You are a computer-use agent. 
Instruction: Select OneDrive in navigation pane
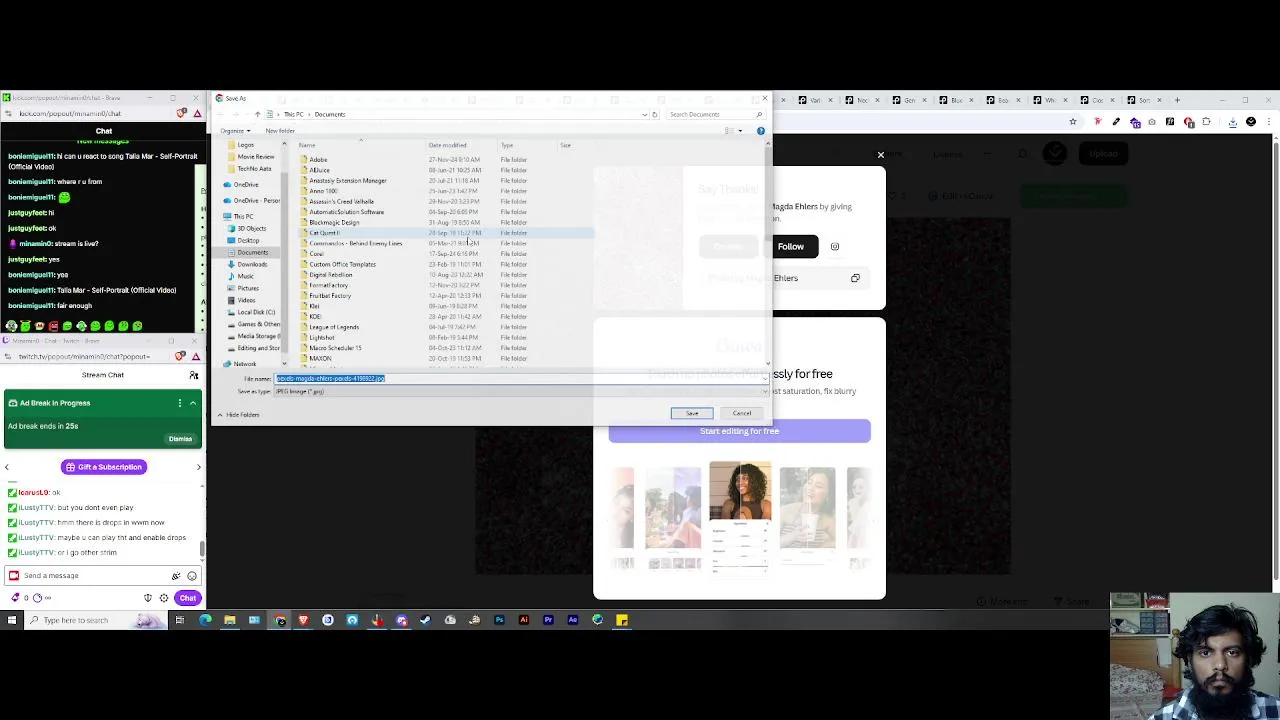(245, 185)
